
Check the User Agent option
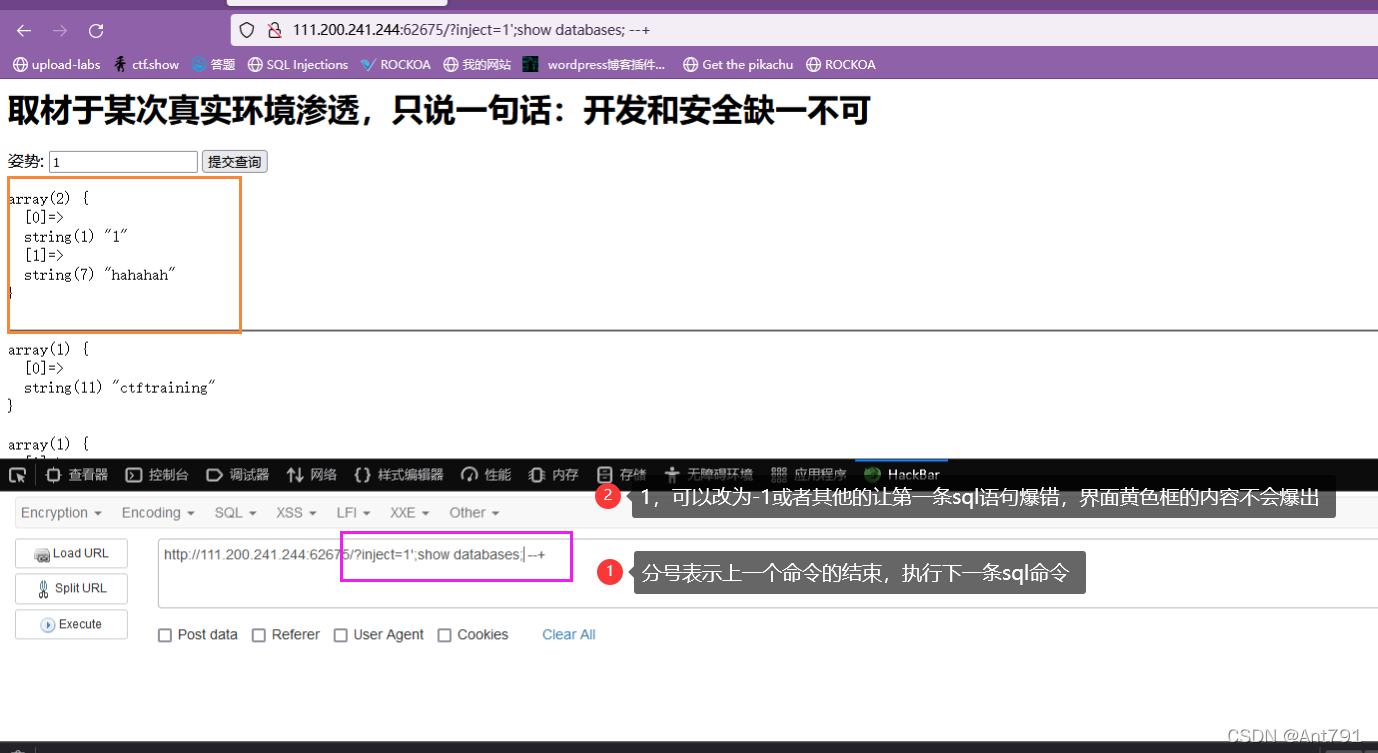coord(341,635)
